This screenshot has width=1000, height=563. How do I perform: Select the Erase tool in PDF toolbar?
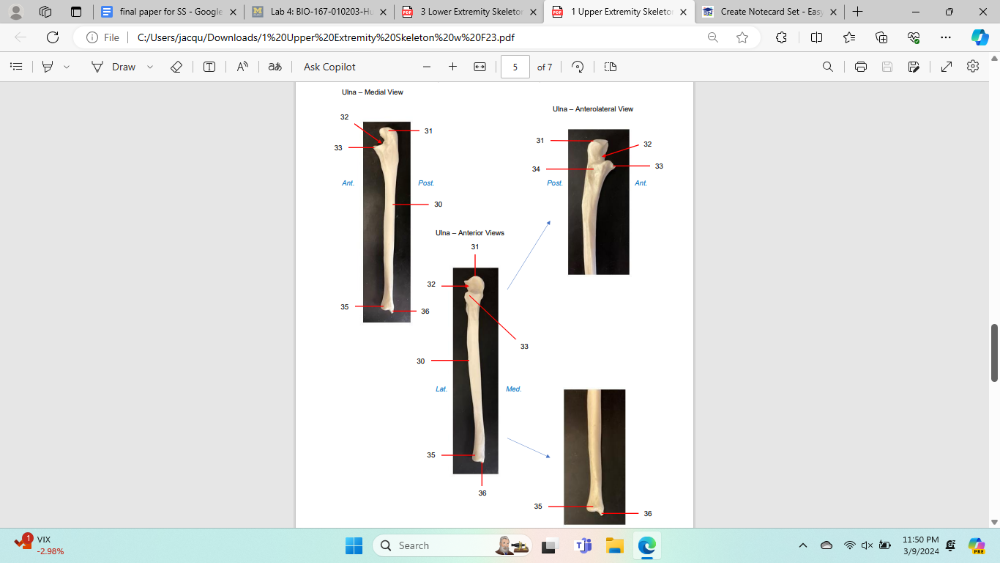pyautogui.click(x=176, y=67)
